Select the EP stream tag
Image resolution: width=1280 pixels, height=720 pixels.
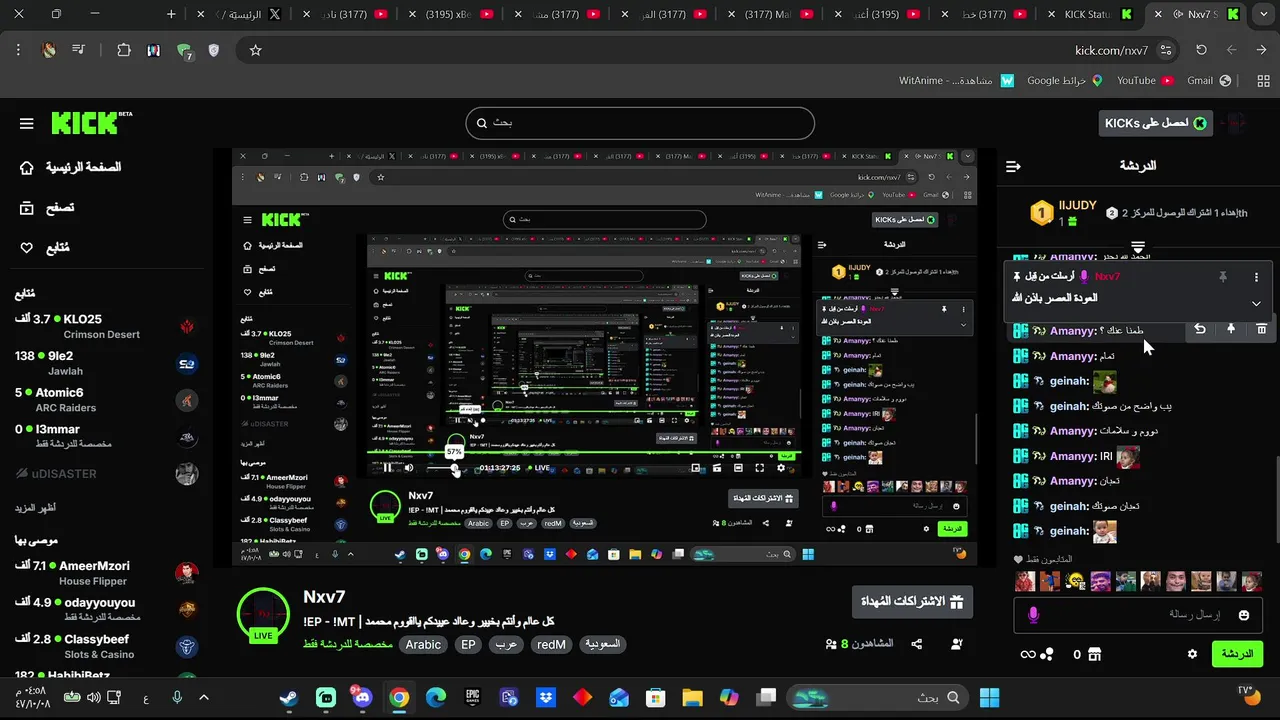[x=468, y=645]
